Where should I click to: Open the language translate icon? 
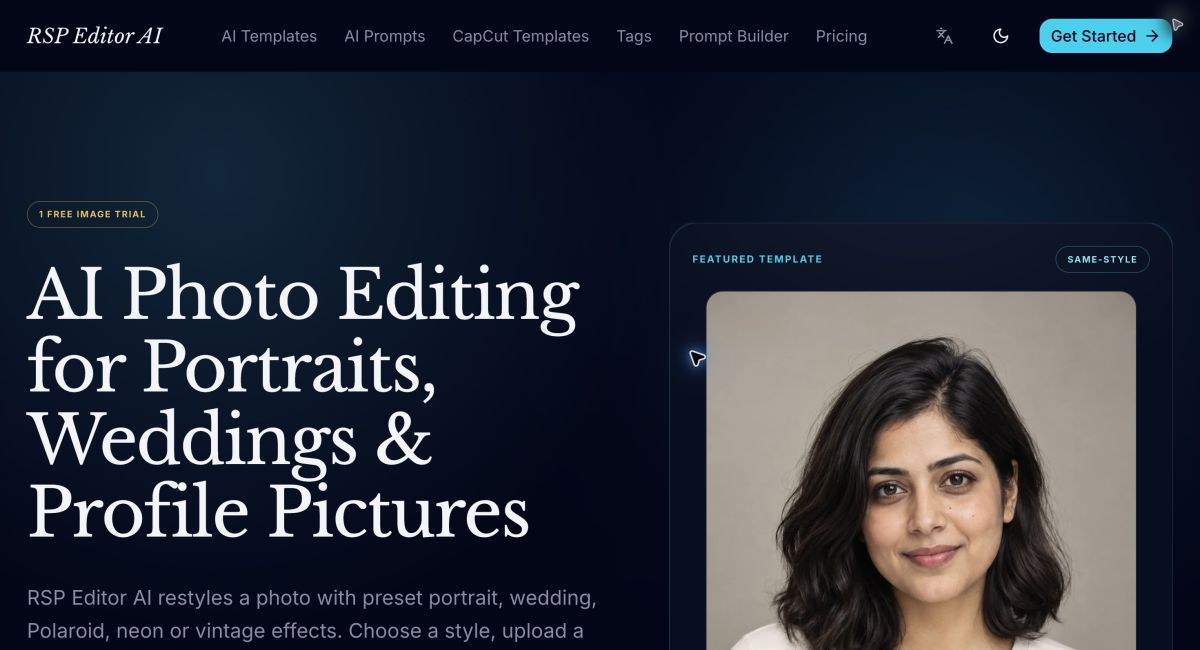pyautogui.click(x=944, y=36)
